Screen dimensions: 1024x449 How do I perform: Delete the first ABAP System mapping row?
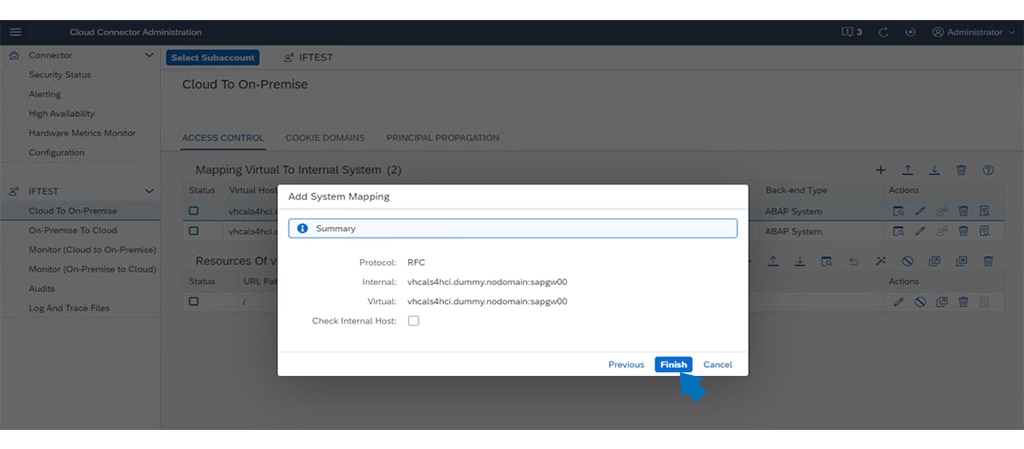tap(964, 211)
